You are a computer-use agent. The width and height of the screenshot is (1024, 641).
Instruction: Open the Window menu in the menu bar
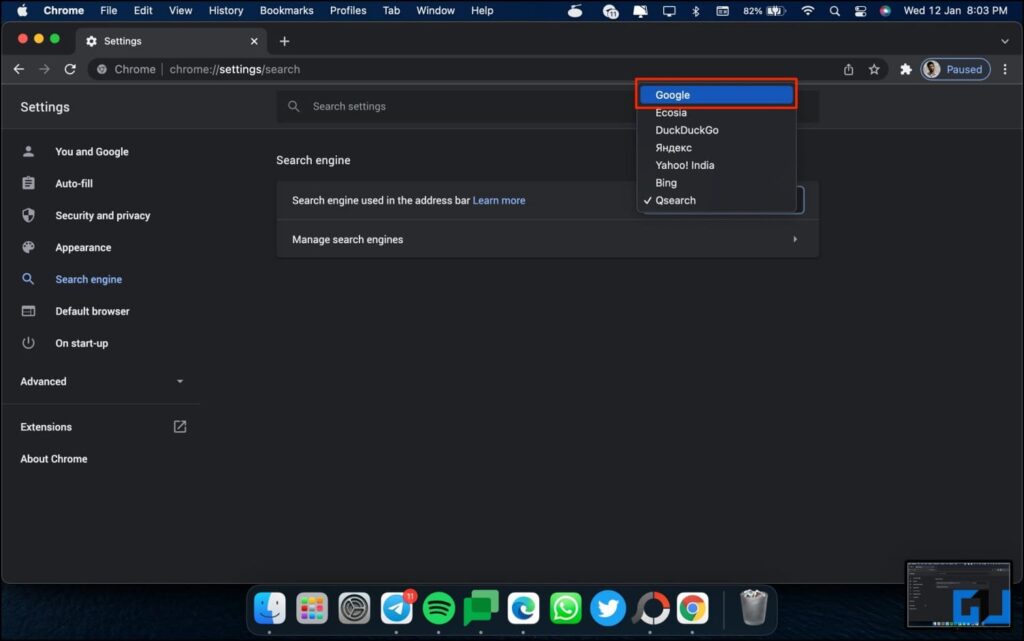(x=436, y=10)
